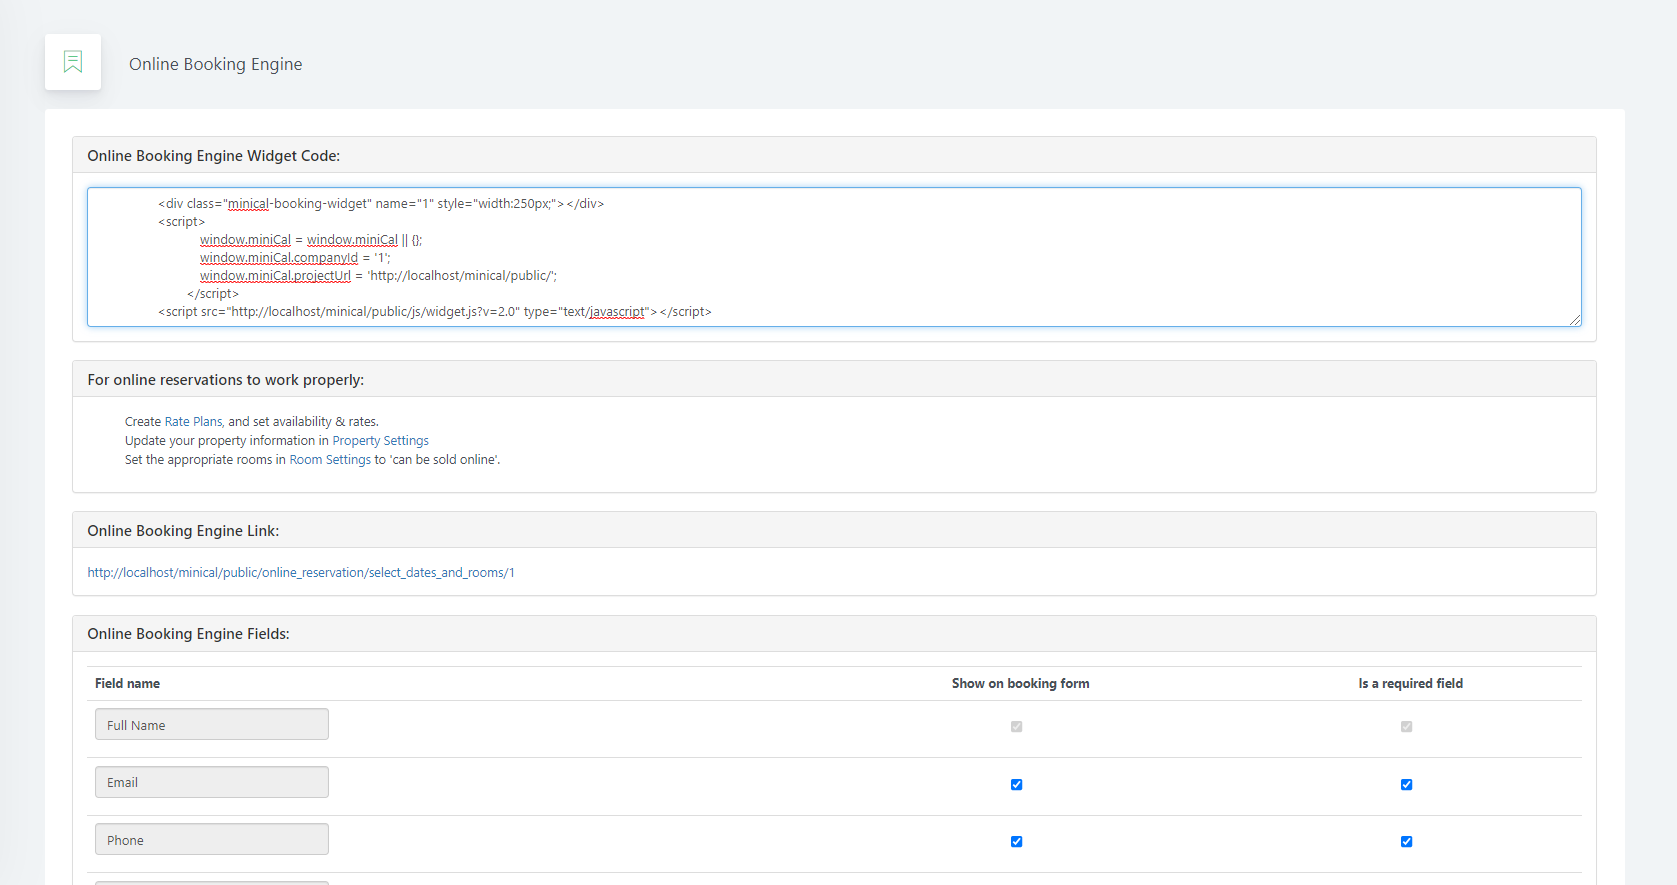Toggle Email required field checkbox

1406,784
